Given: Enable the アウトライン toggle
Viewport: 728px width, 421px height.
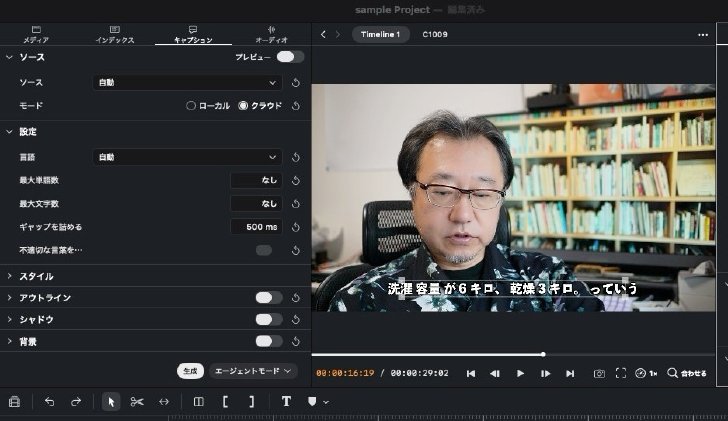Looking at the screenshot, I should 269,298.
